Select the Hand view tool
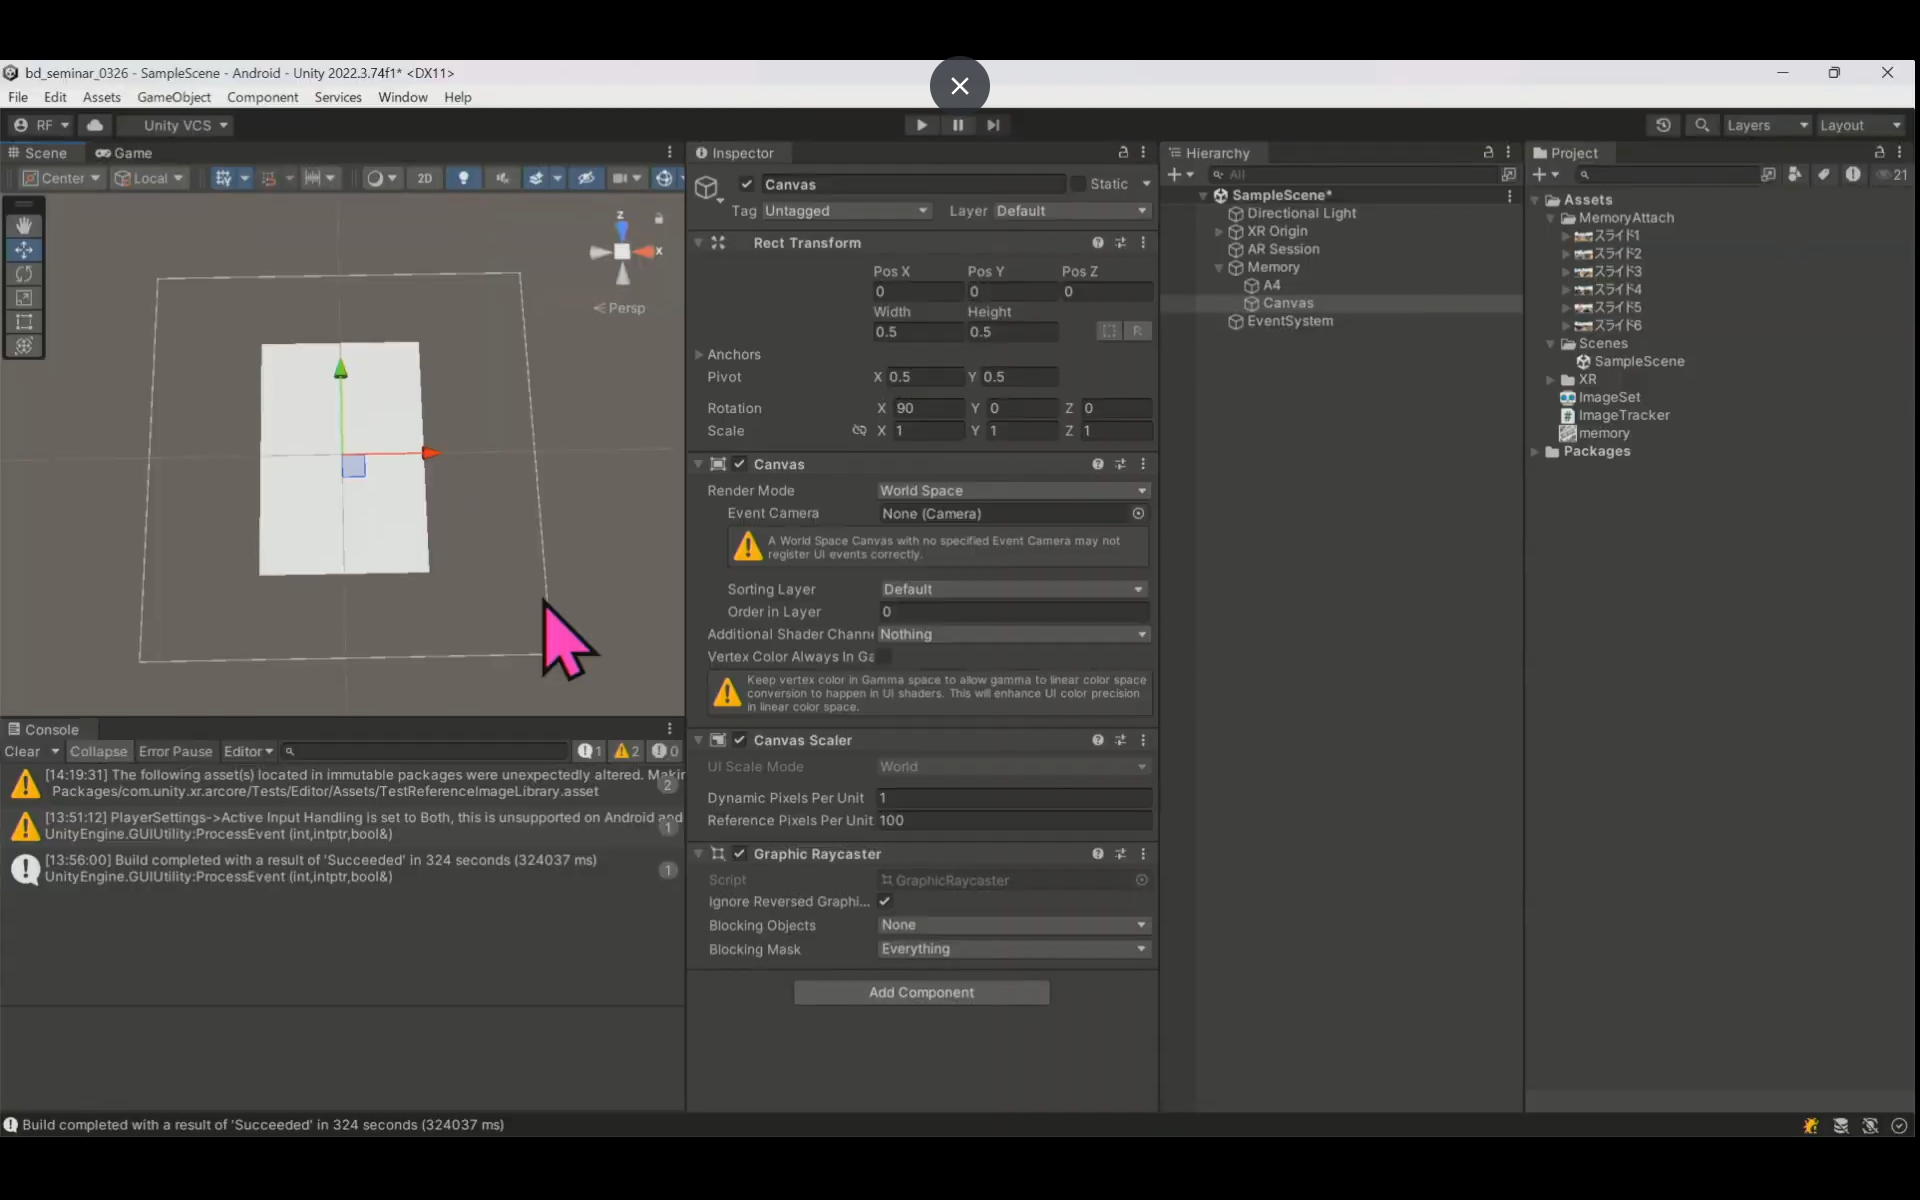 (x=24, y=226)
